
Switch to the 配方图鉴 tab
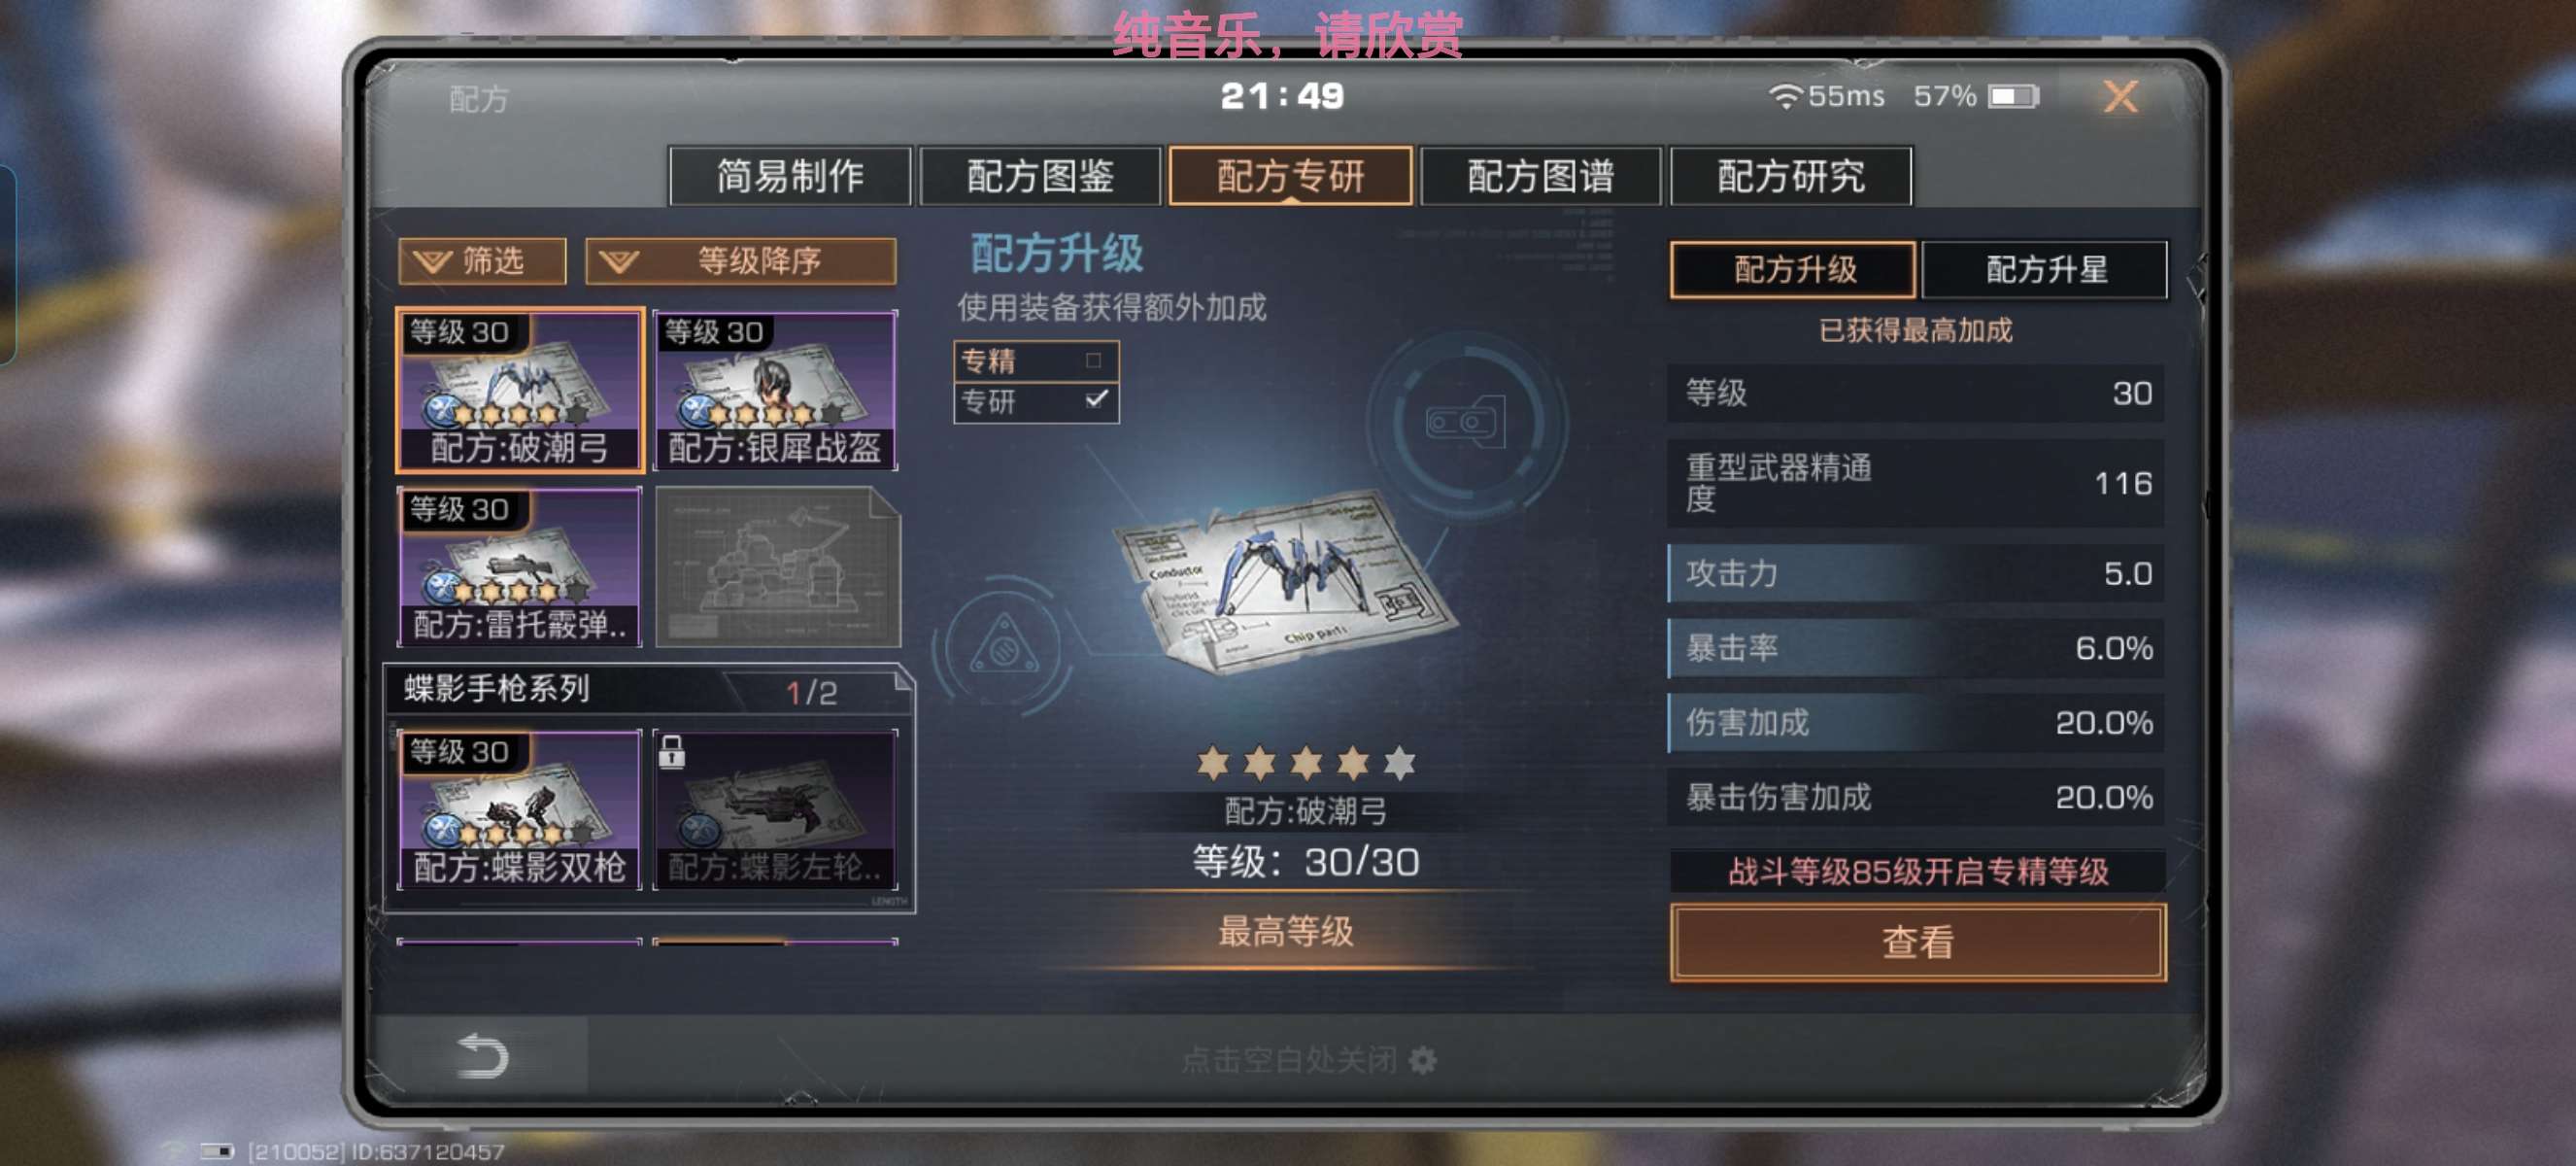[1040, 176]
